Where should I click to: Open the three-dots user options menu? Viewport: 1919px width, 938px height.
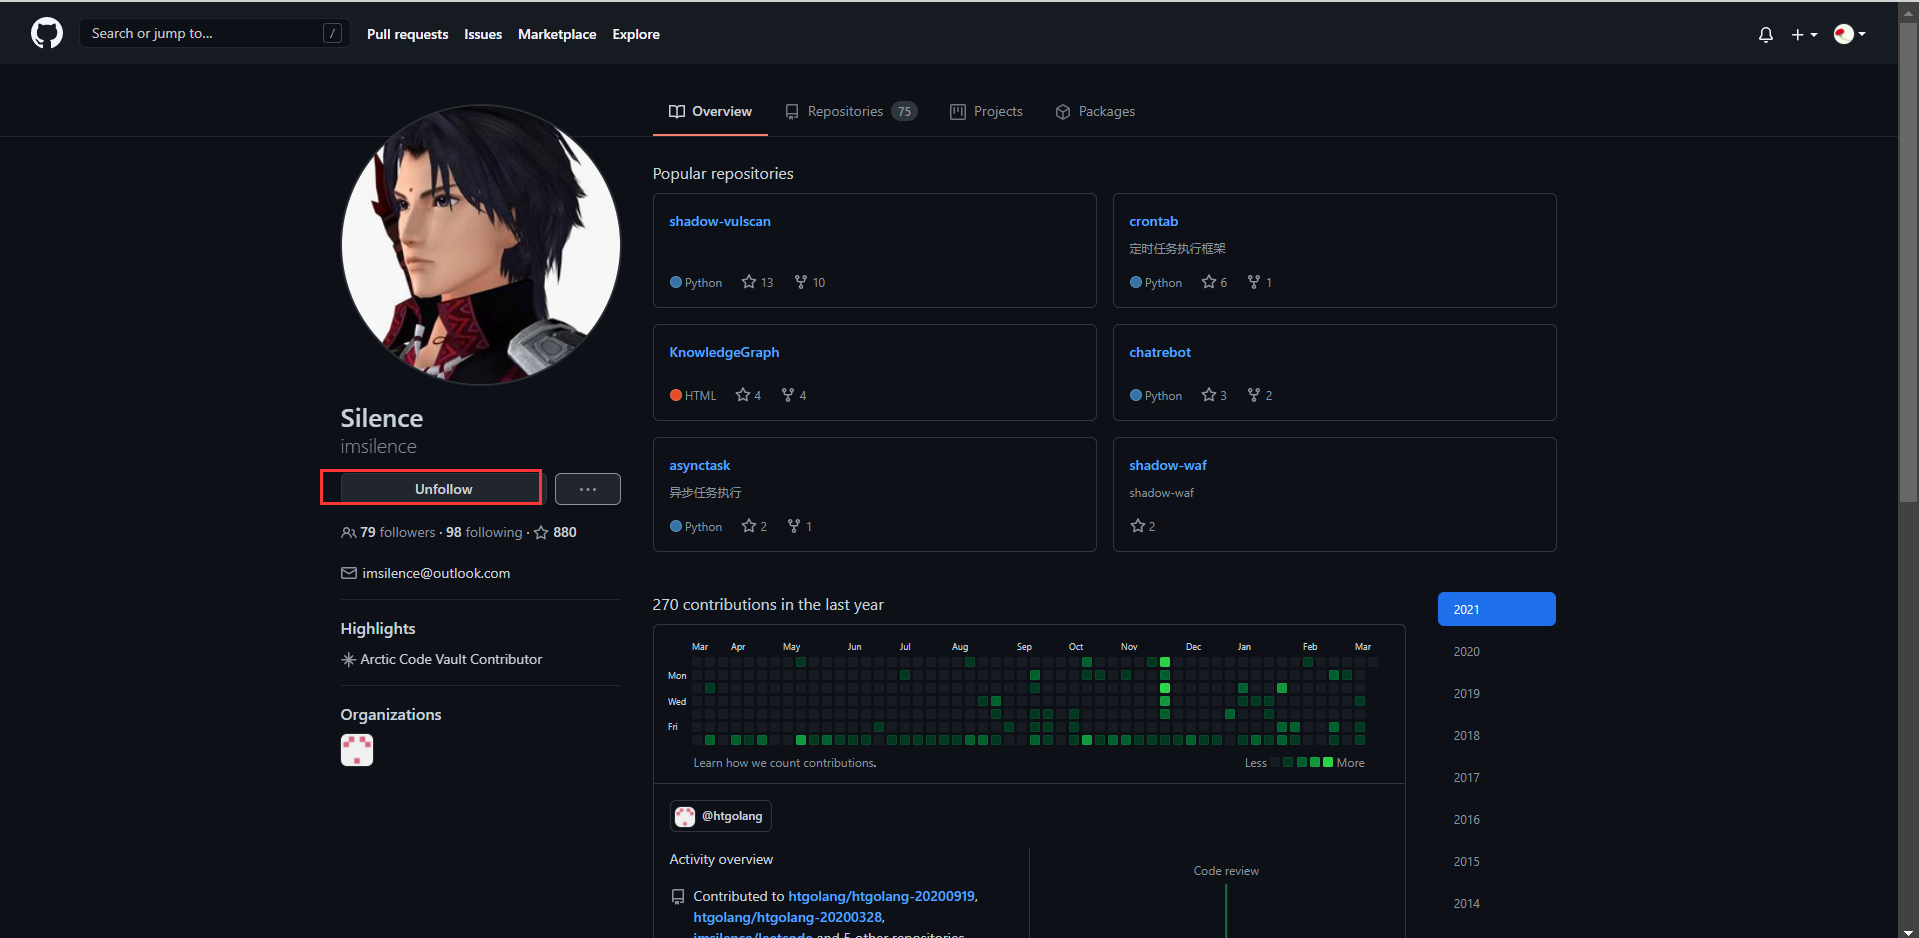click(x=588, y=489)
